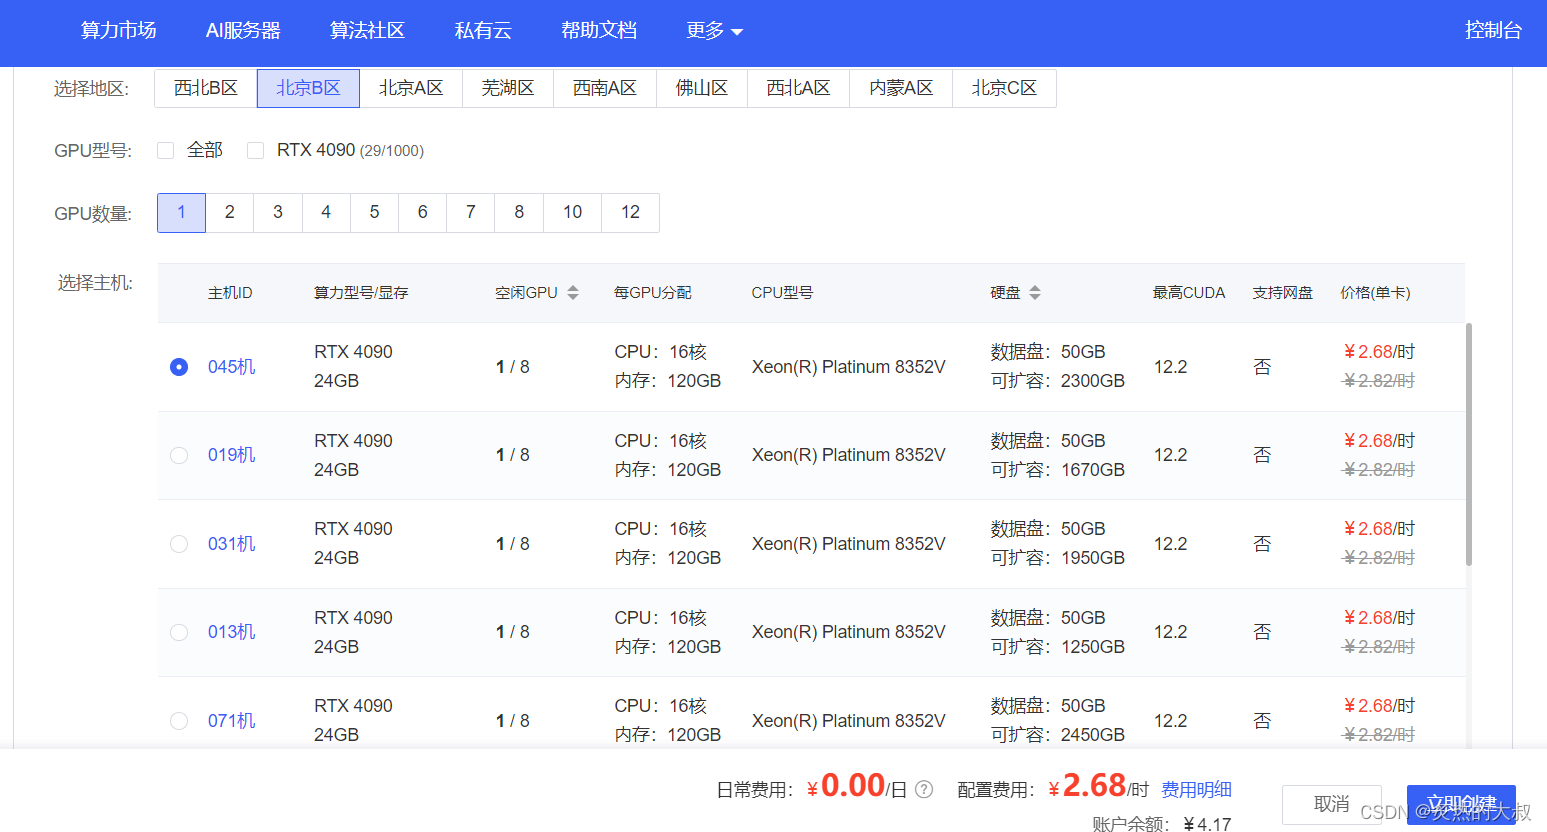This screenshot has height=832, width=1547.
Task: Sort hosts by 空闲GPU column arrows
Action: [x=573, y=292]
